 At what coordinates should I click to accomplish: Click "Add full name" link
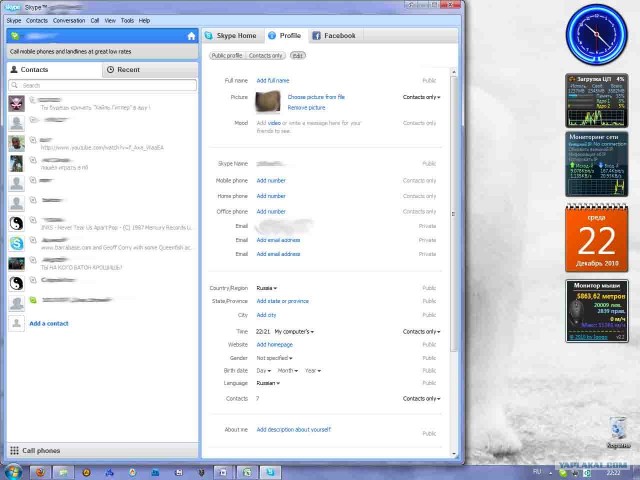273,81
